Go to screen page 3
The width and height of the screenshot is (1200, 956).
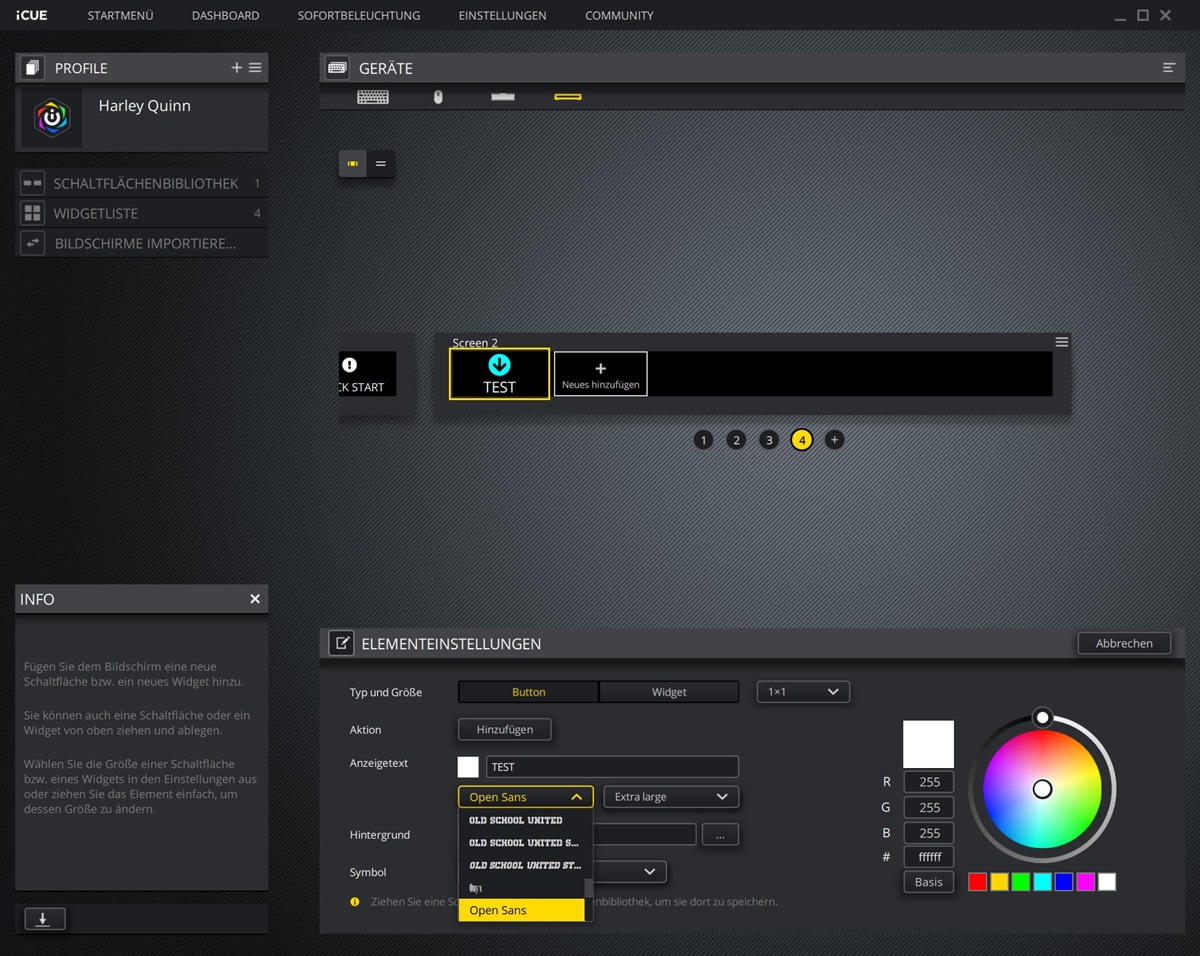[x=768, y=440]
